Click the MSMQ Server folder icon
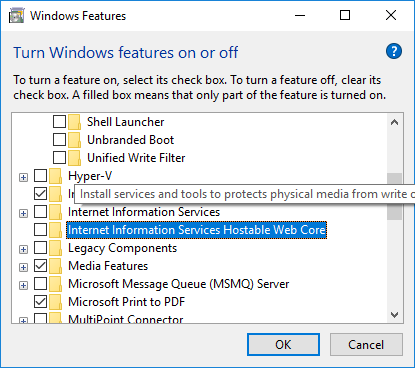This screenshot has height=370, width=420. (56, 284)
